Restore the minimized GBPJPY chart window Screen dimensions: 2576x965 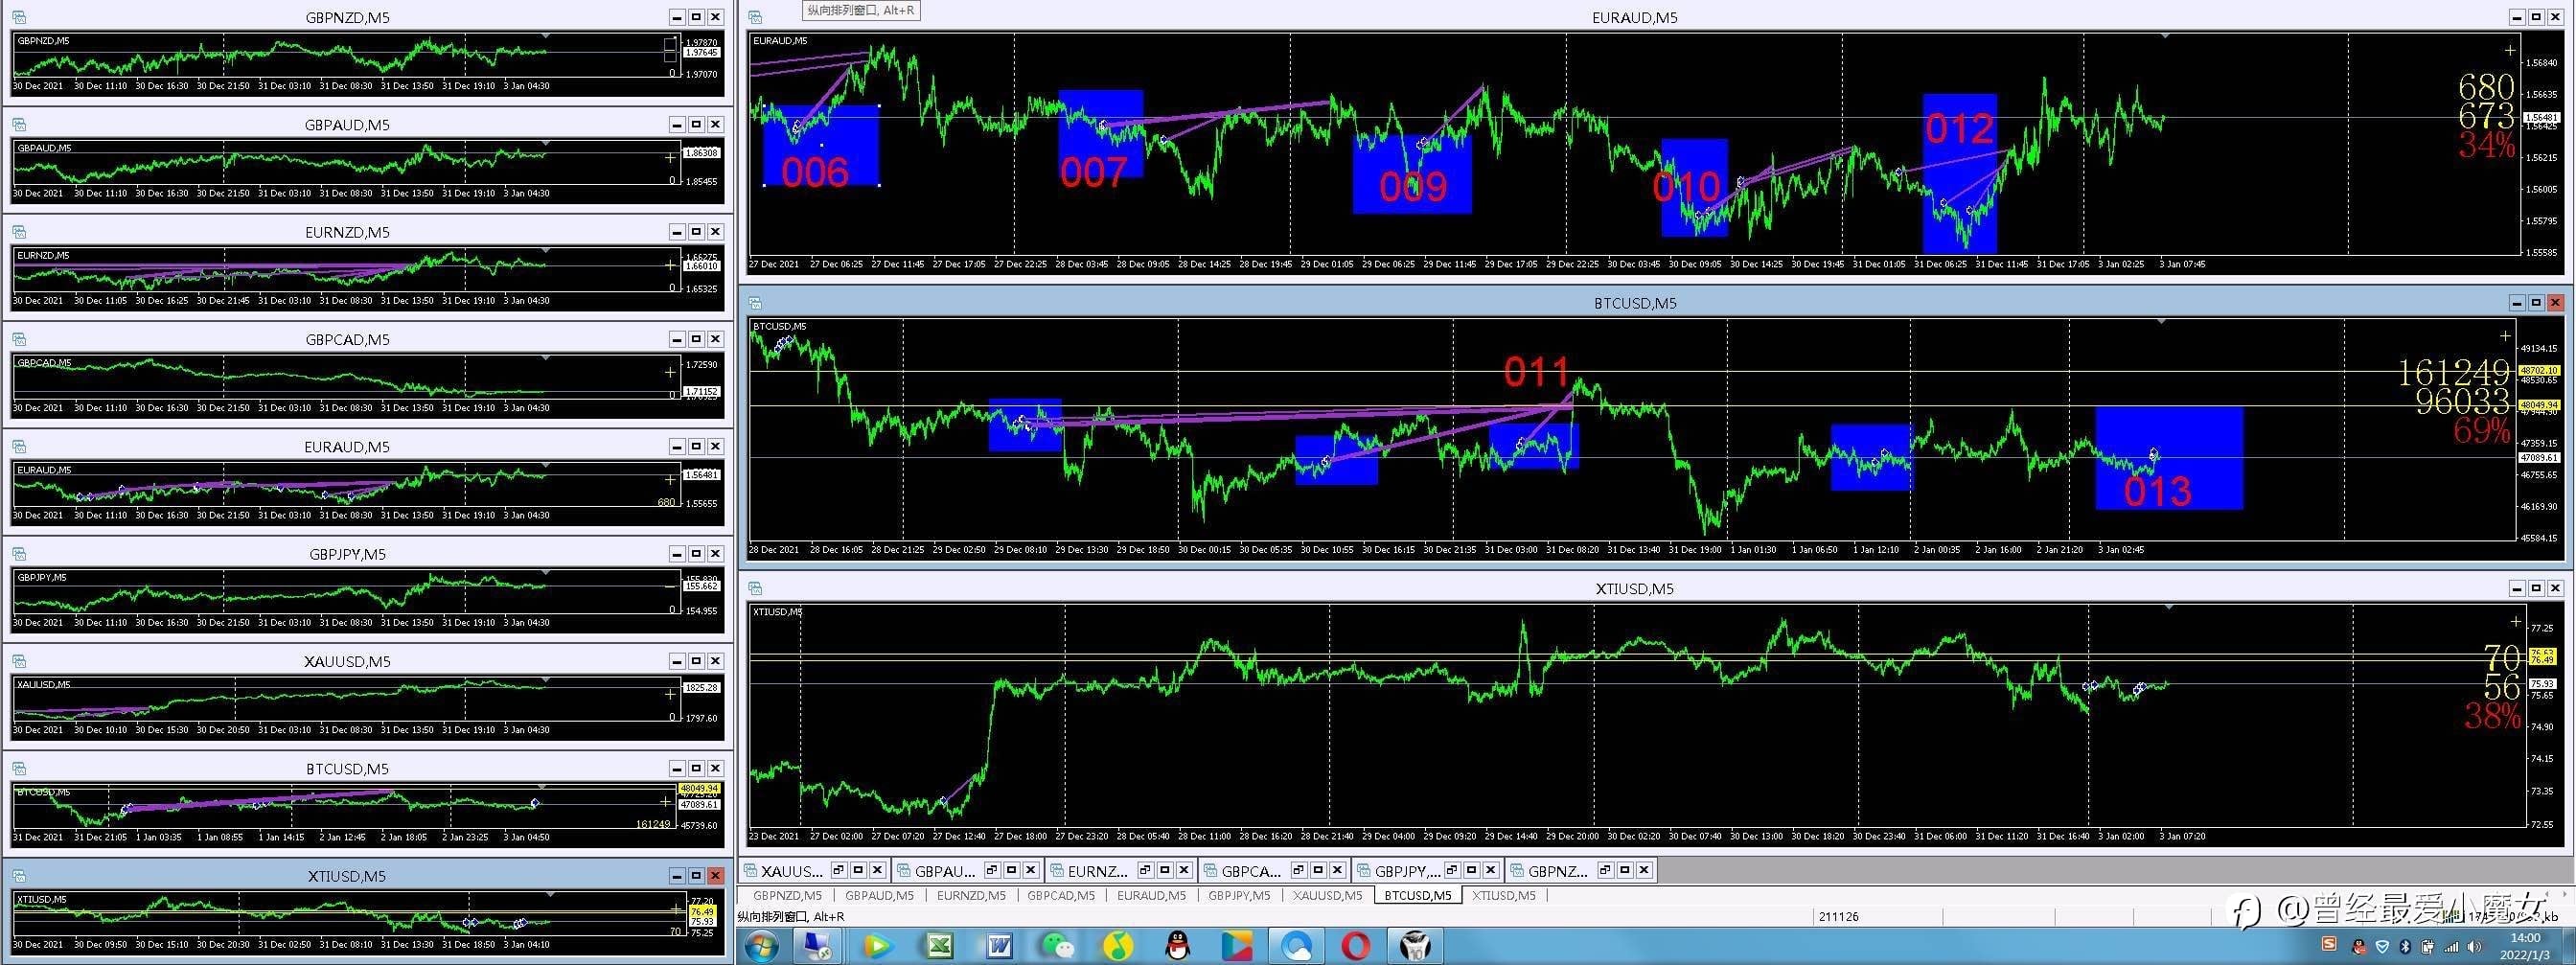[1451, 870]
